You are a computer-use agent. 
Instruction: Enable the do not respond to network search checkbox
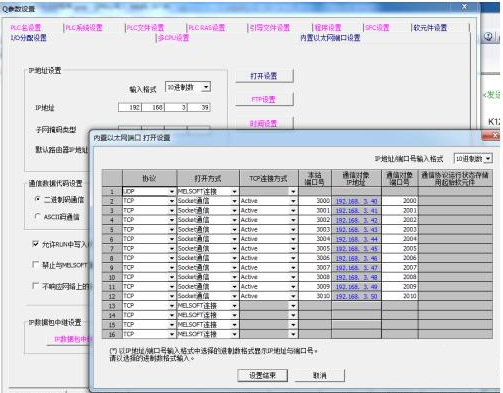click(35, 286)
